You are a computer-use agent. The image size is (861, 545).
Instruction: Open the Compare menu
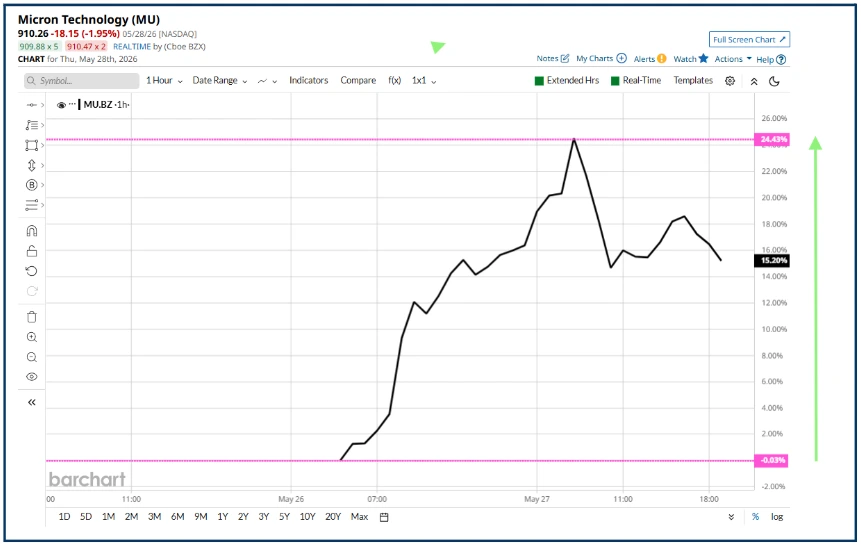358,81
